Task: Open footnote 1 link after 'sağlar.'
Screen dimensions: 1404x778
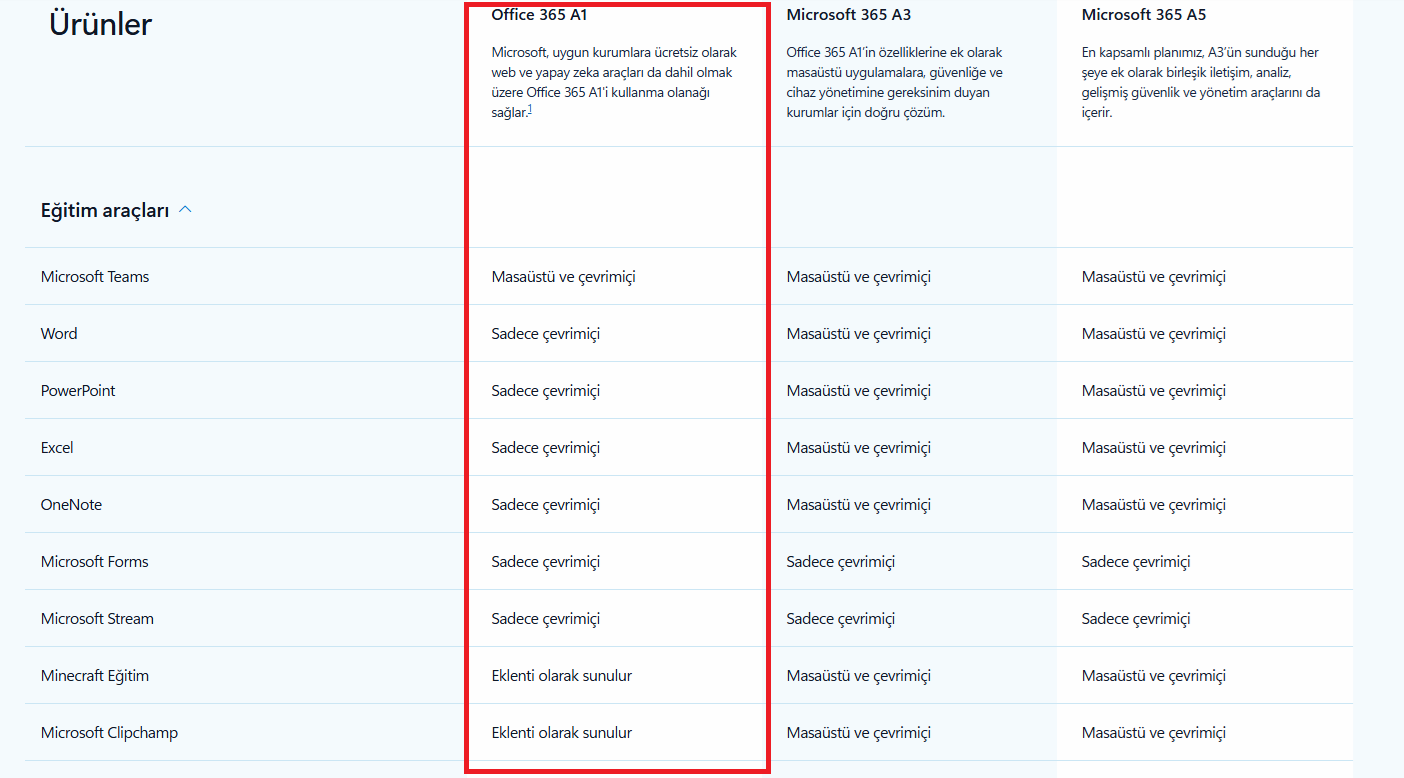Action: pyautogui.click(x=530, y=109)
